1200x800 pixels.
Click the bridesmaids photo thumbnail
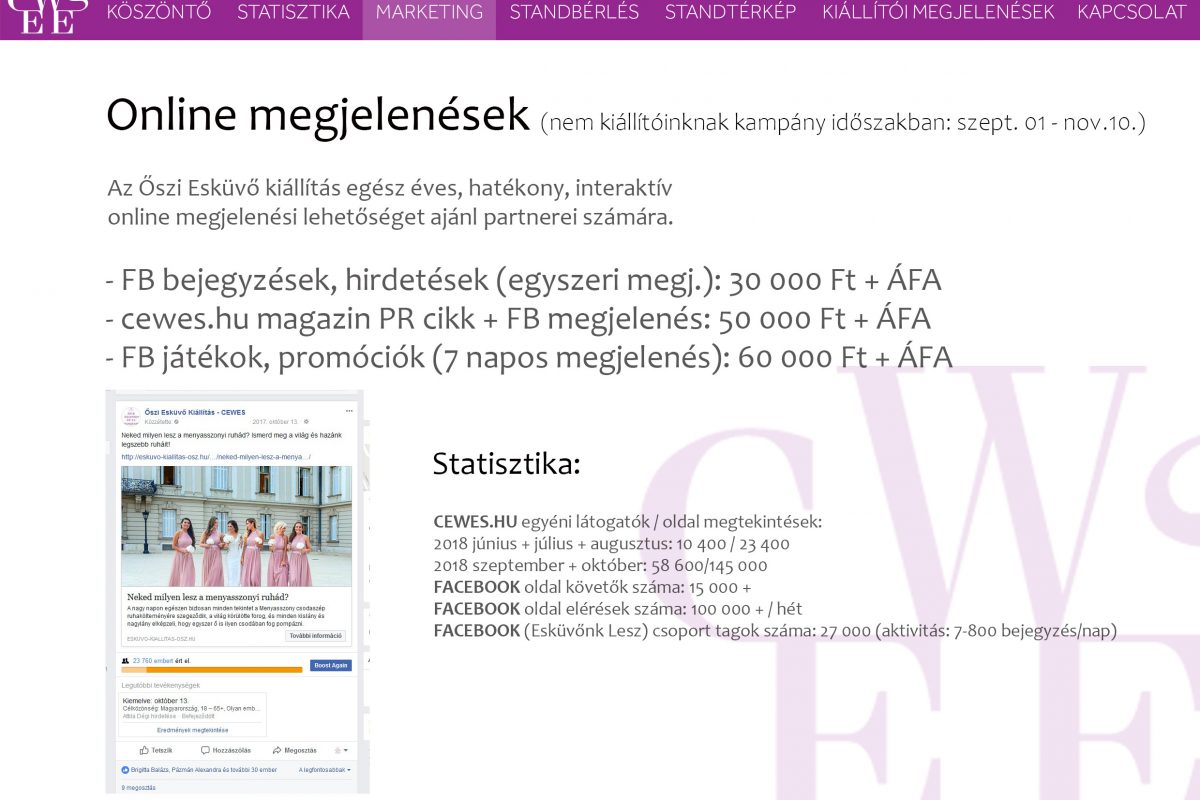pos(236,526)
